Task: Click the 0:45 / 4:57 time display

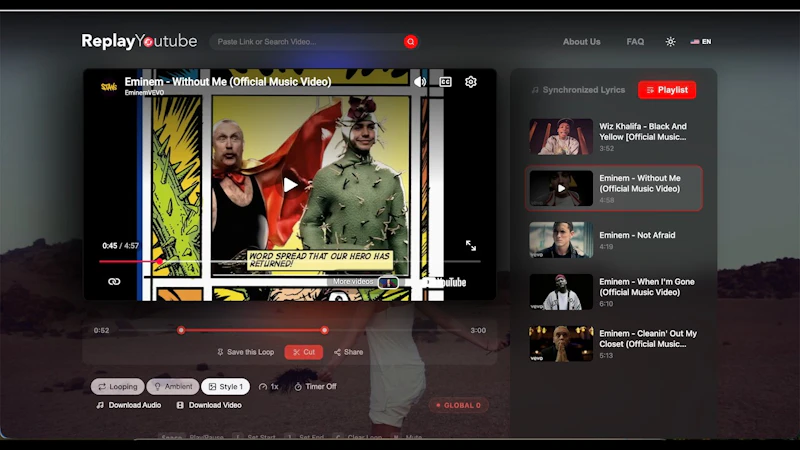Action: pyautogui.click(x=120, y=245)
